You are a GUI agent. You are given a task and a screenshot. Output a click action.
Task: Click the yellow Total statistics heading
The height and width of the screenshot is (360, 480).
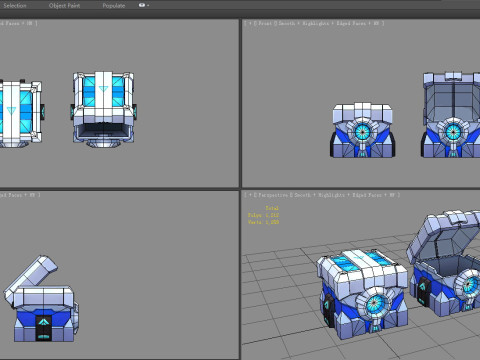tap(272, 208)
